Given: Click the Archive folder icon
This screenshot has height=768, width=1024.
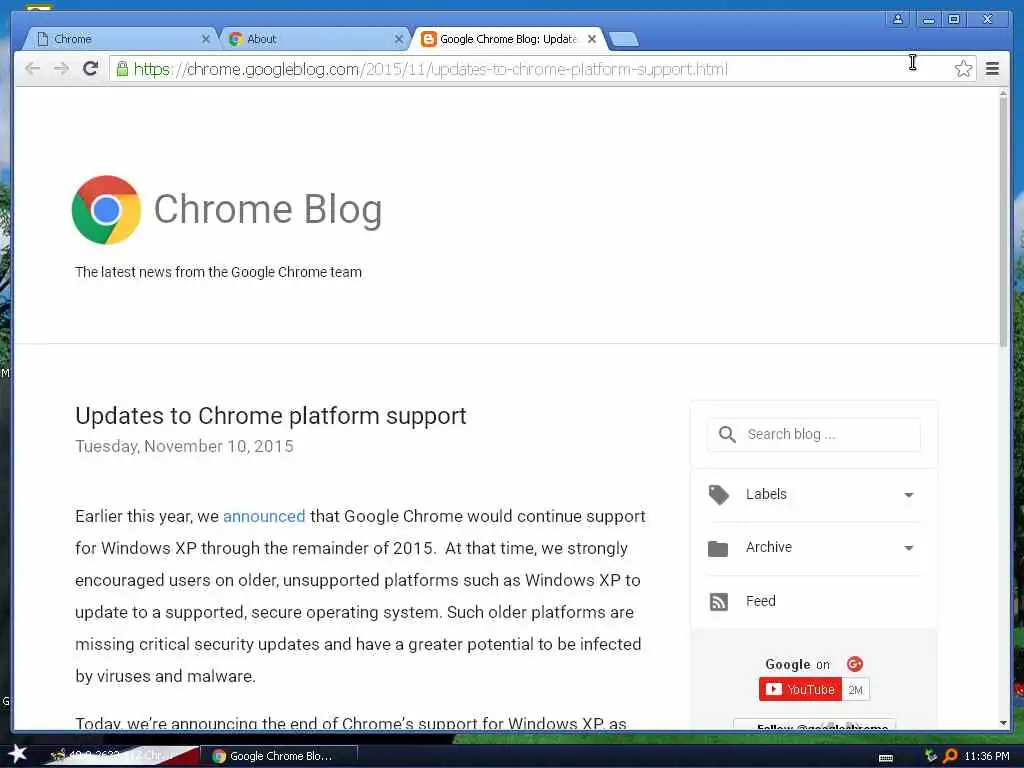Looking at the screenshot, I should [718, 548].
